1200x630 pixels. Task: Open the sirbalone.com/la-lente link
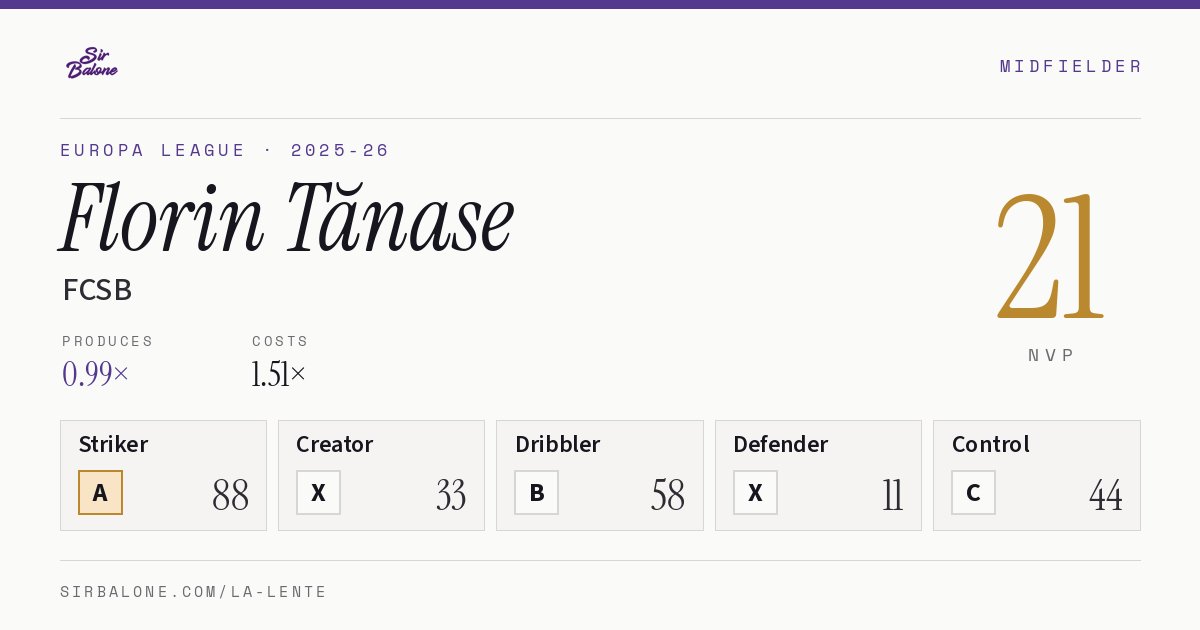point(194,592)
